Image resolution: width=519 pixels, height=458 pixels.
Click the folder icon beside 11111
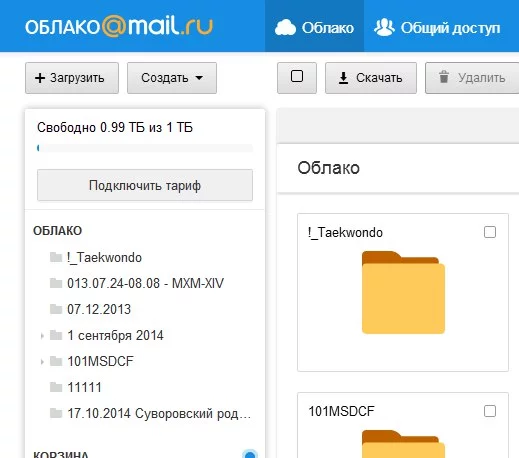coord(56,387)
